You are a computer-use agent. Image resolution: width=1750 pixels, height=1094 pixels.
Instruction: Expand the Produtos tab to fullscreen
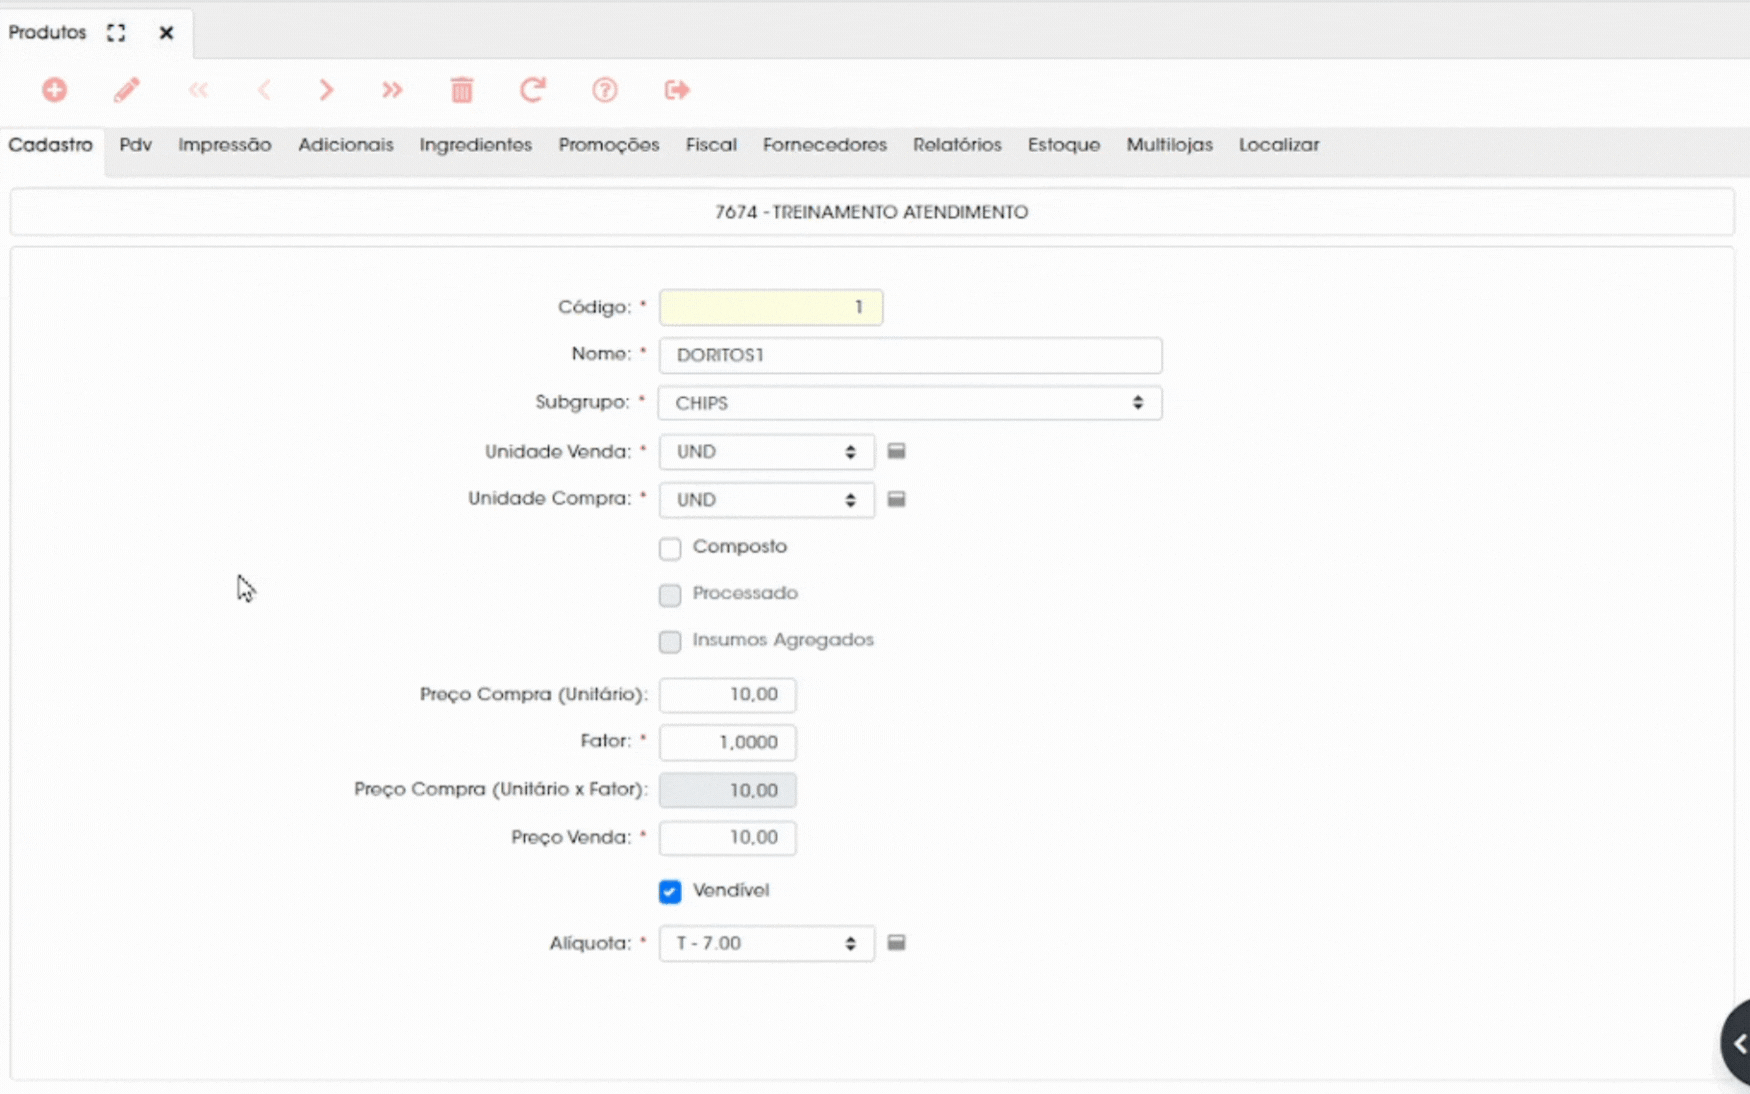pyautogui.click(x=116, y=32)
